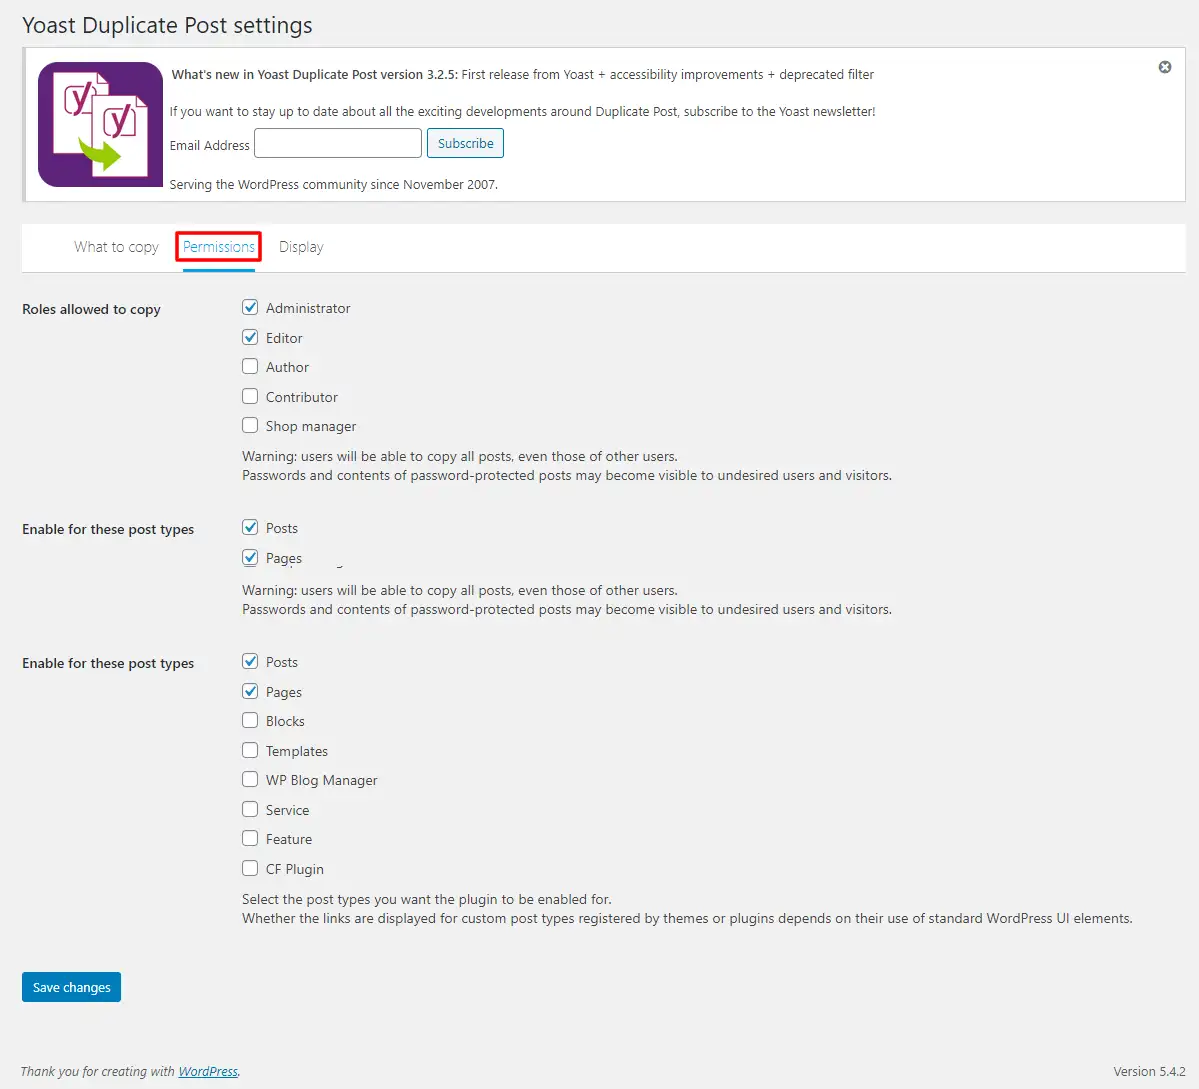
Task: Dismiss the What's new notice
Action: click(x=1165, y=67)
